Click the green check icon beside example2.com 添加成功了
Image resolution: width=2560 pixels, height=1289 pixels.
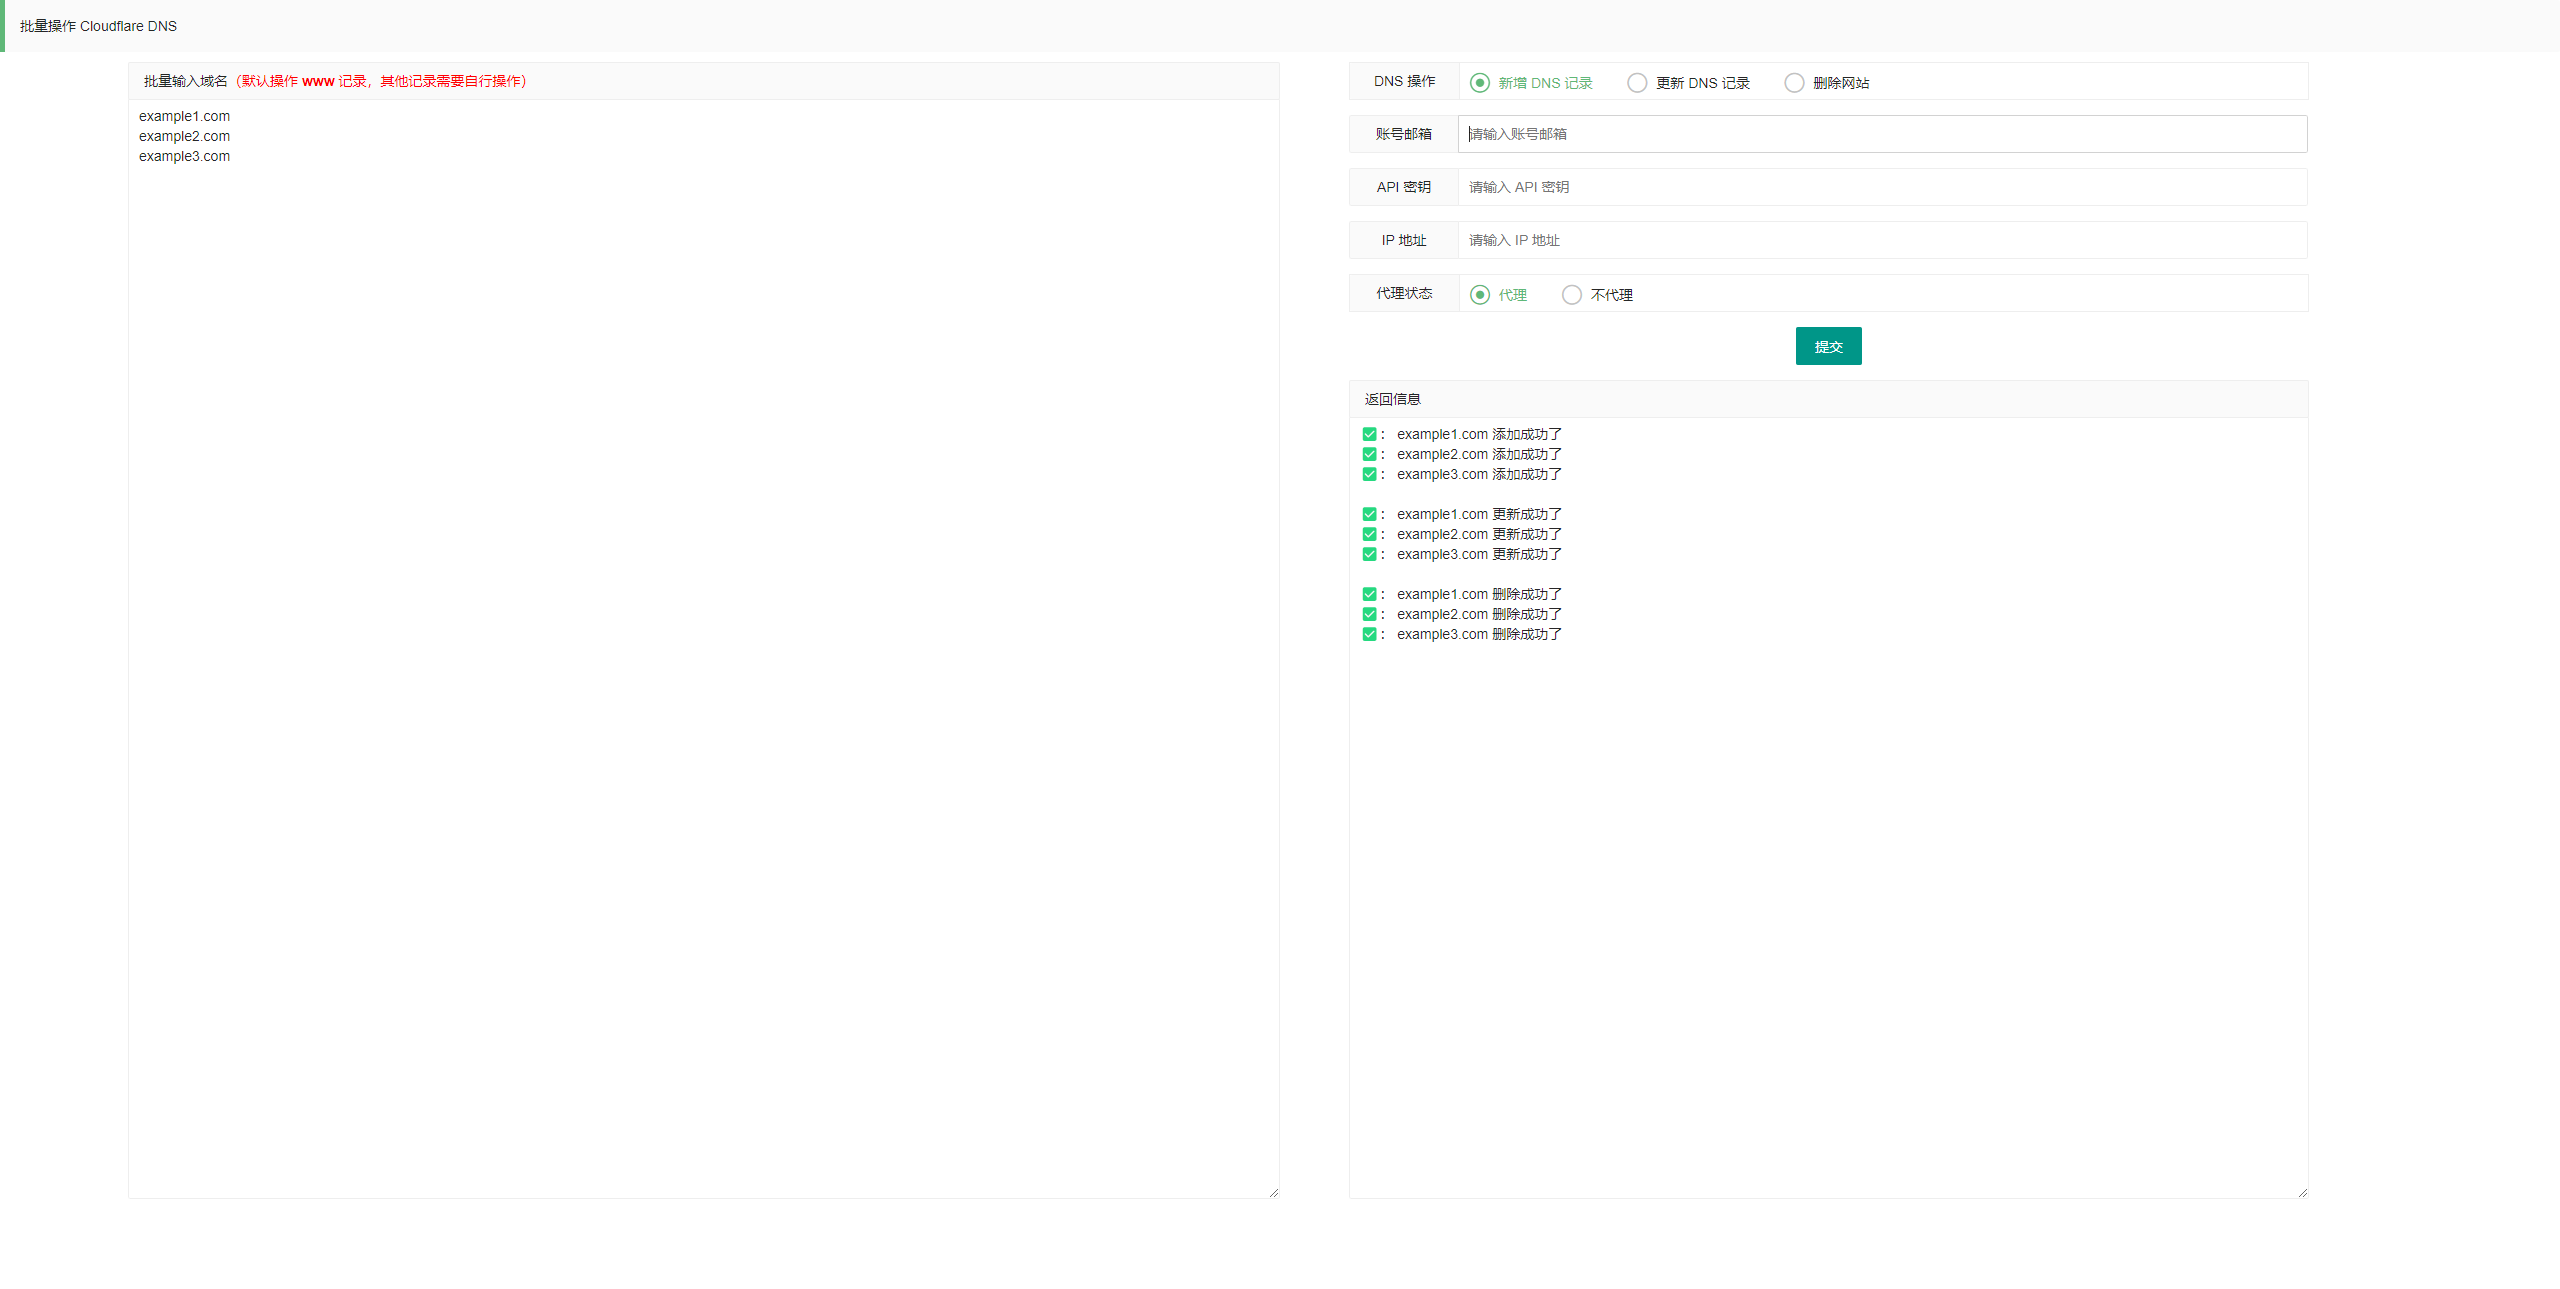tap(1369, 454)
